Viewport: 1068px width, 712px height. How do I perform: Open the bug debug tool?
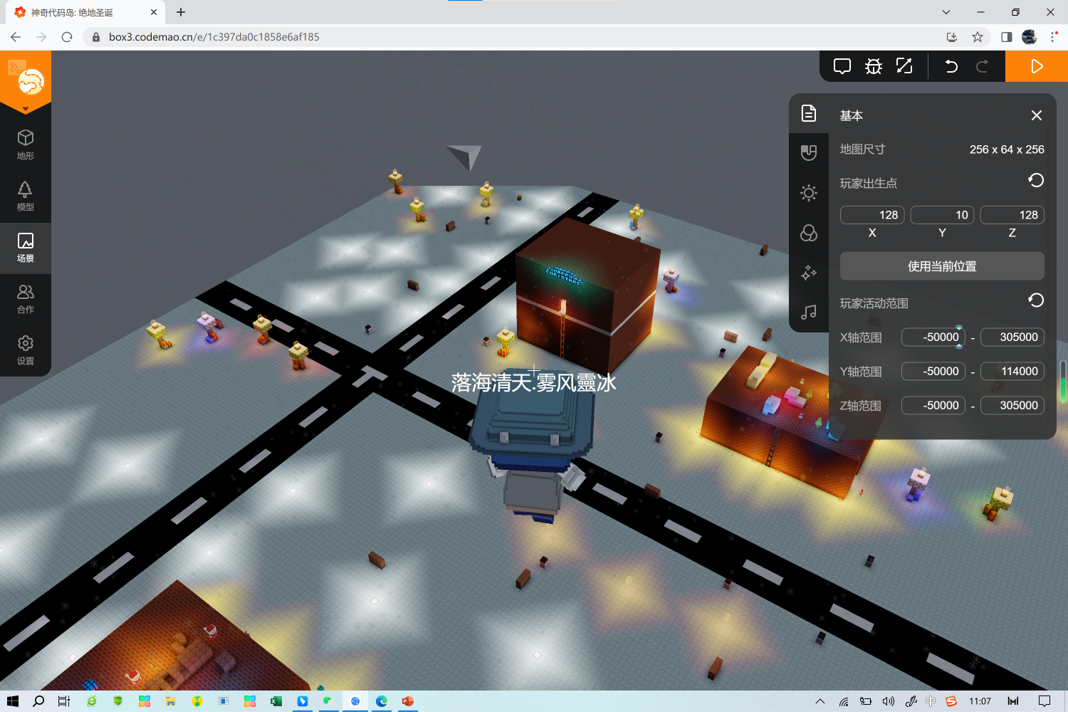[873, 66]
